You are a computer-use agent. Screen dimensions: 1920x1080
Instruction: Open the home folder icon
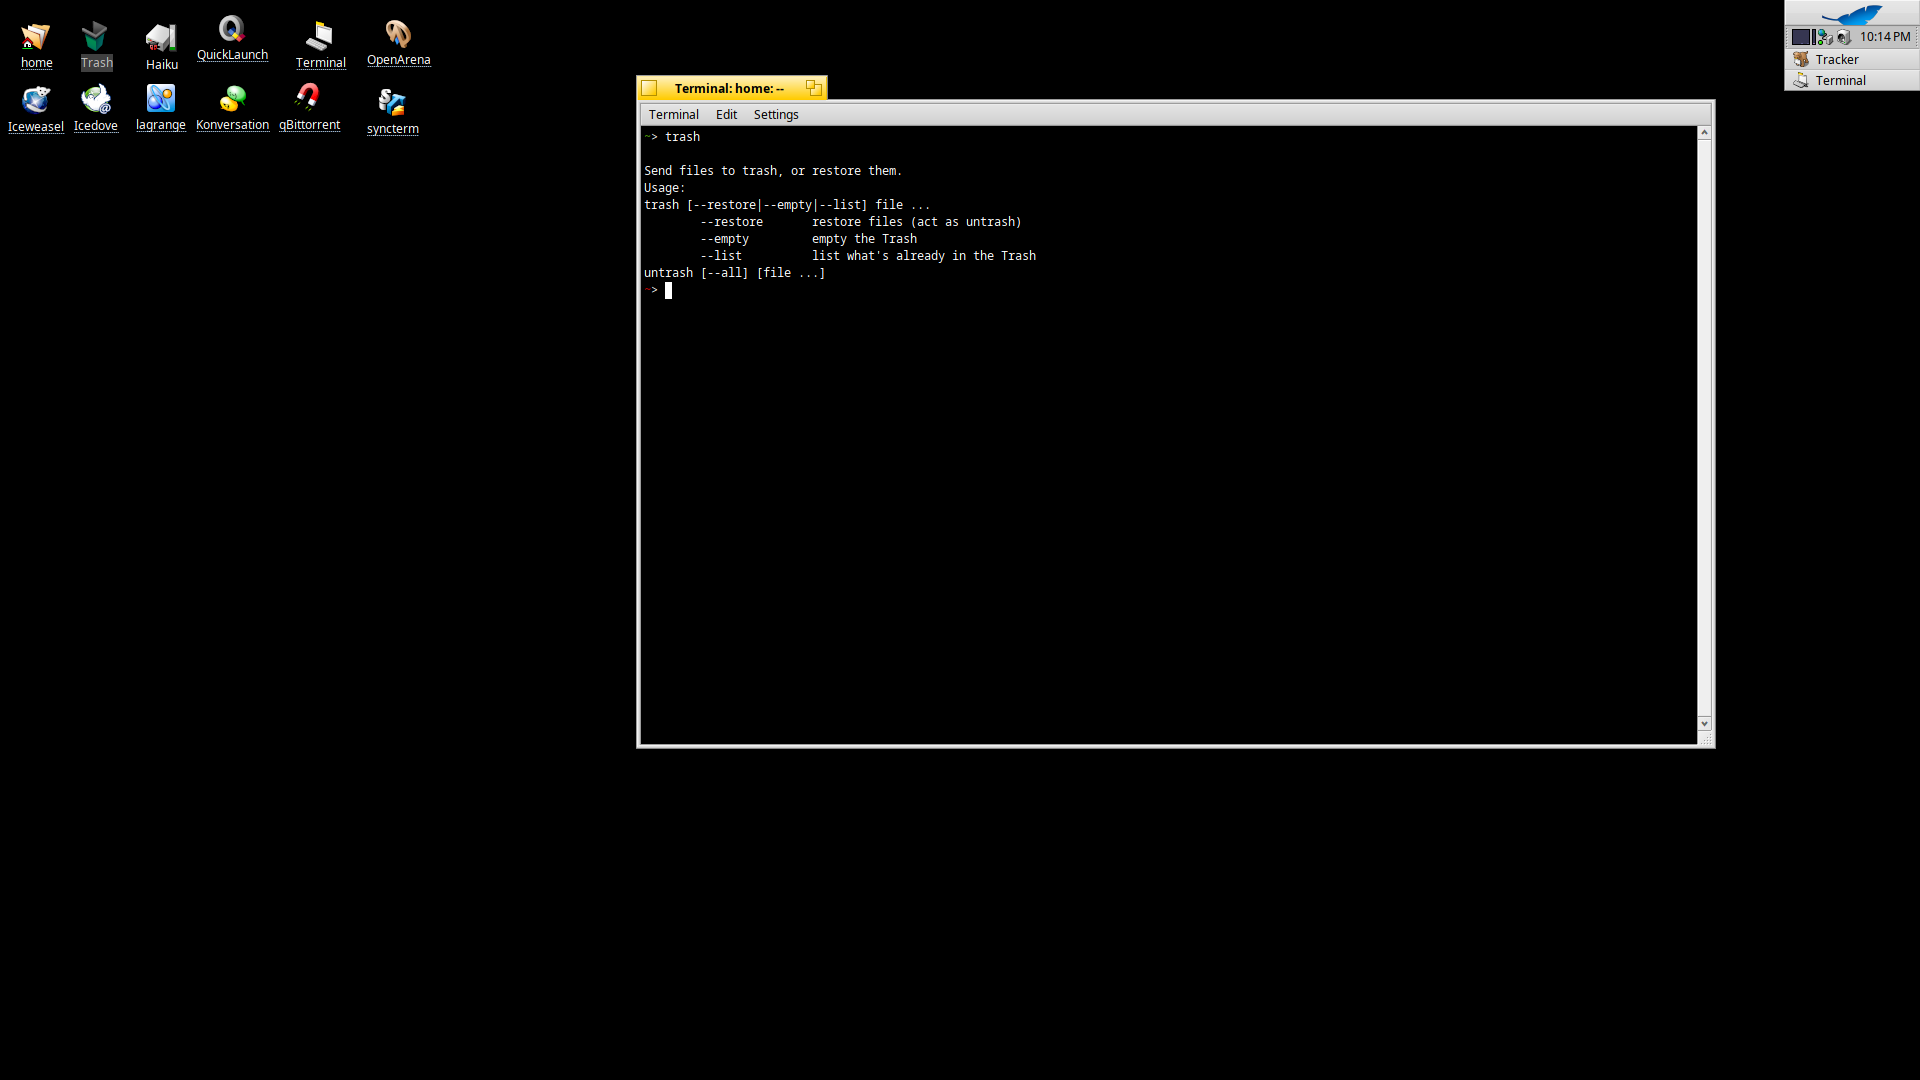(36, 39)
